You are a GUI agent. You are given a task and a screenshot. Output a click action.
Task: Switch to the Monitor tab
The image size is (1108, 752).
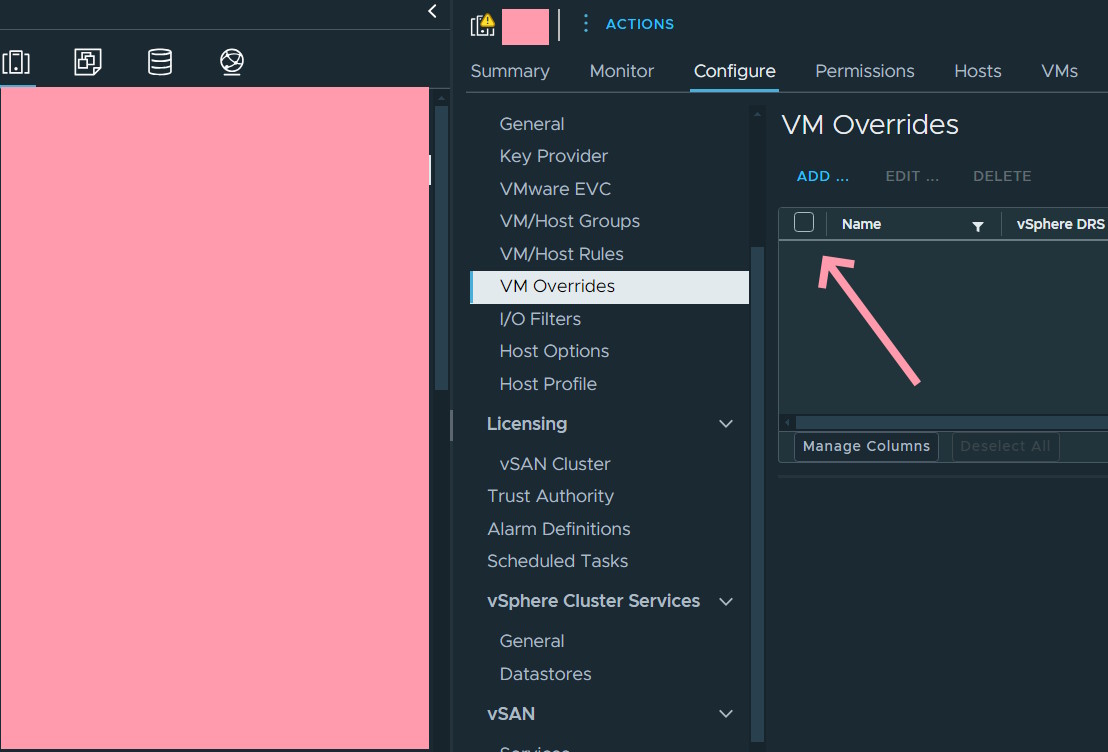pyautogui.click(x=621, y=71)
